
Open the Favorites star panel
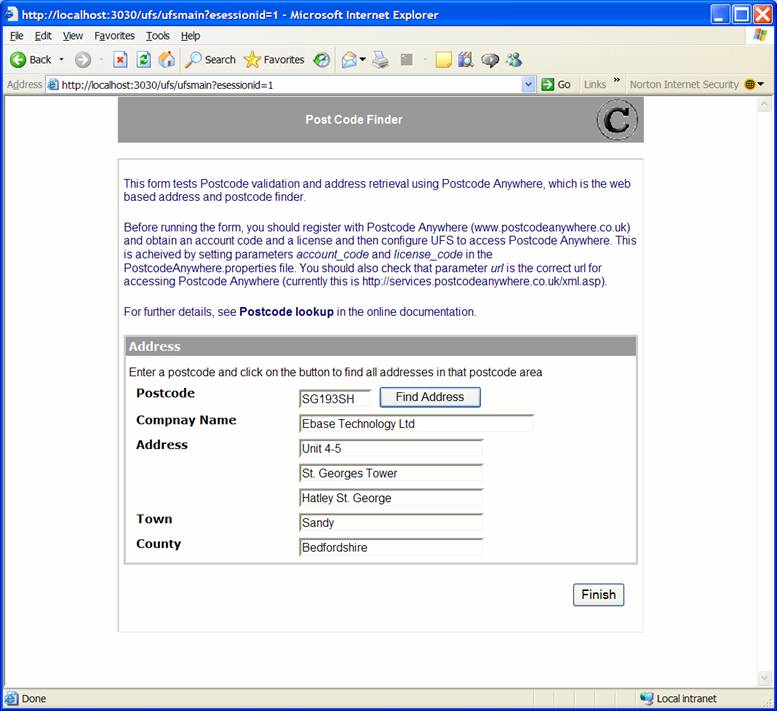(274, 60)
